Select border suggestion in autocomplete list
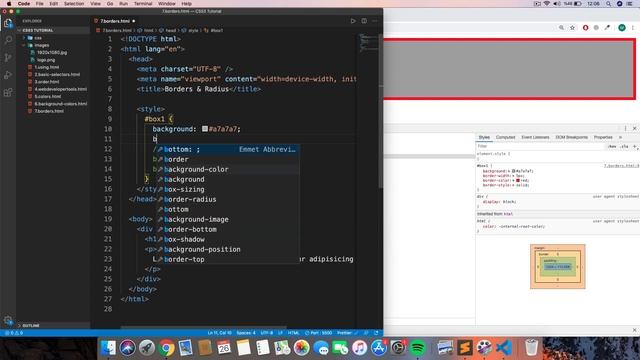 pyautogui.click(x=228, y=159)
